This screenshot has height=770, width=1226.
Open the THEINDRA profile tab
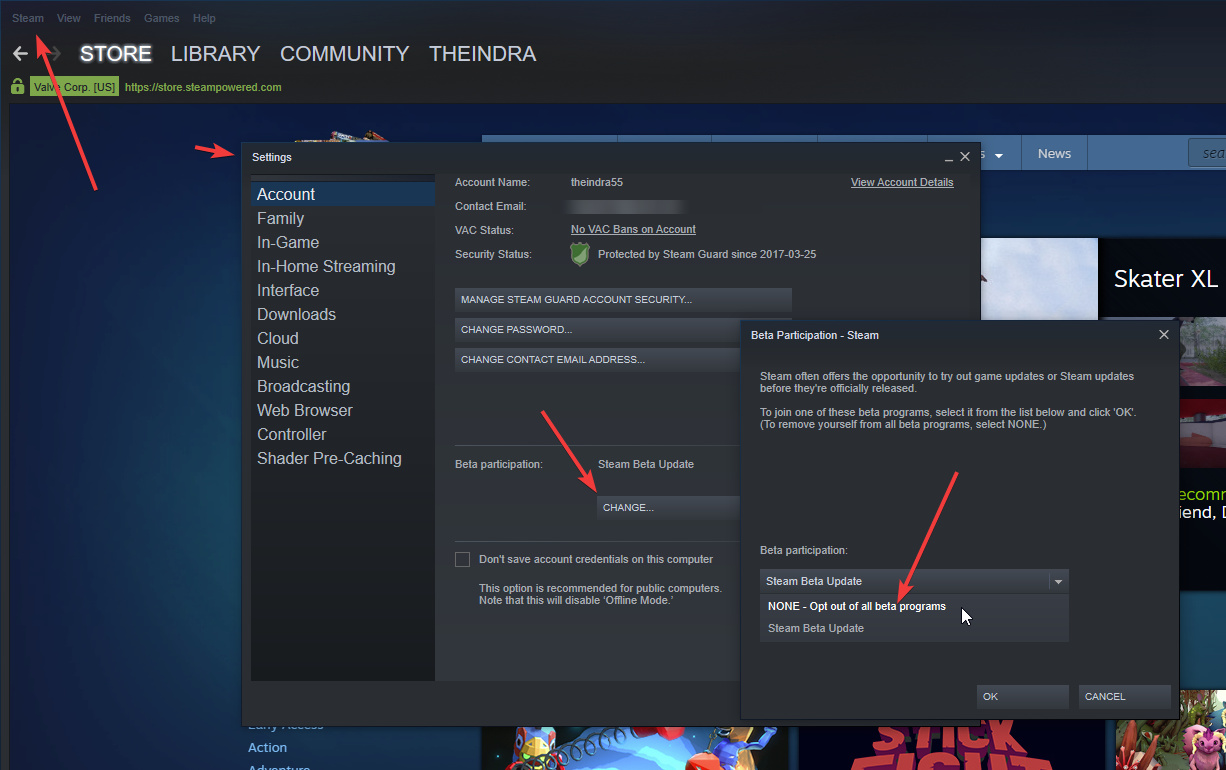coord(483,54)
